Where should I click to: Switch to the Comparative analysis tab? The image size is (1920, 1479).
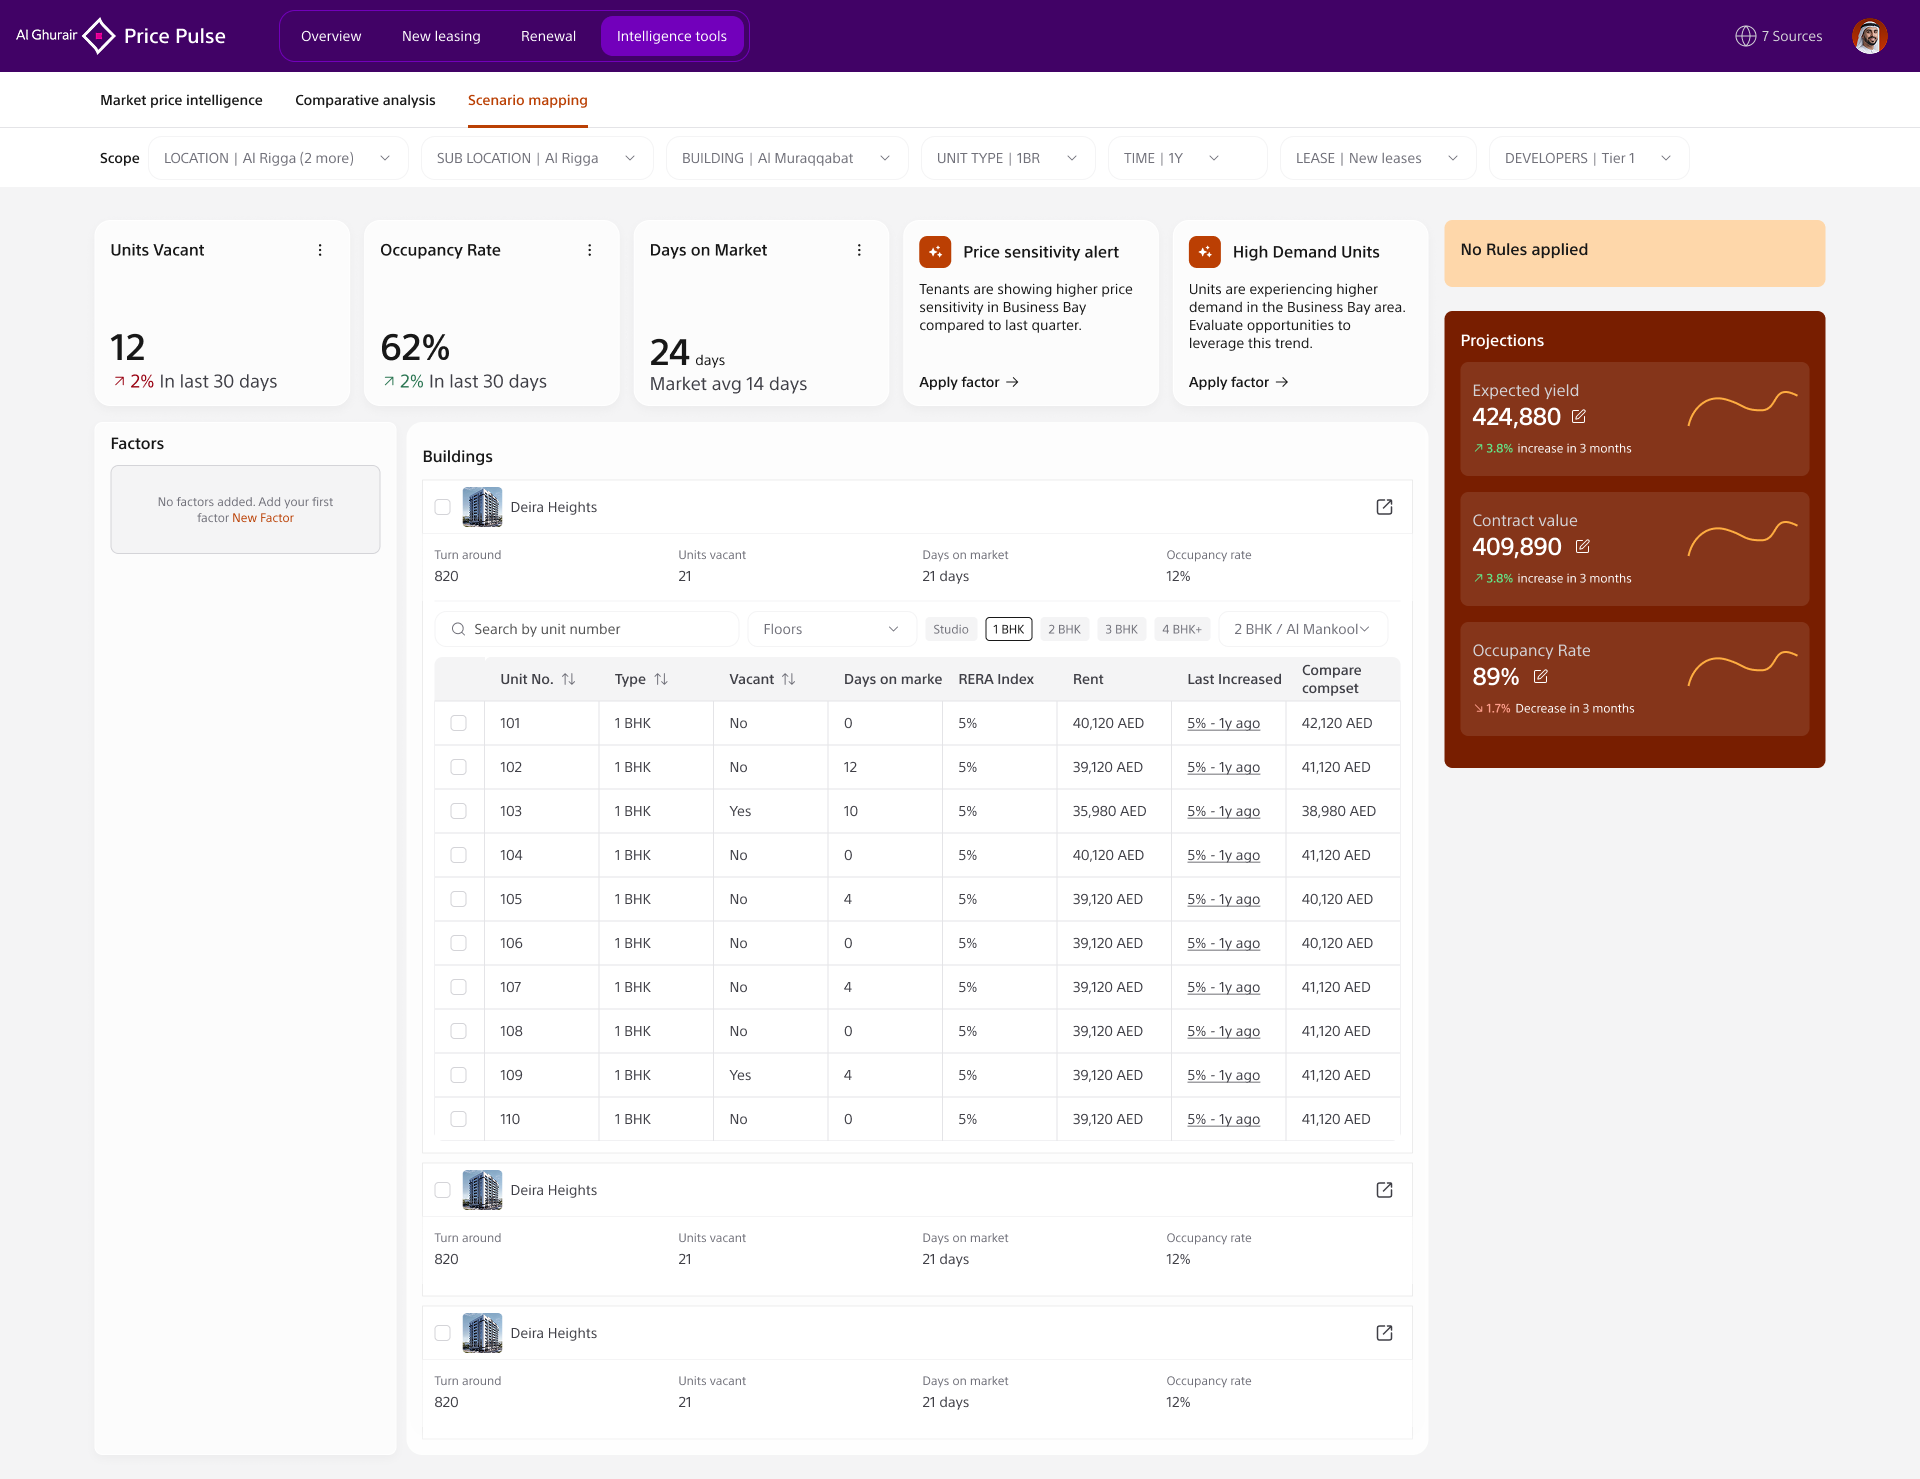point(365,100)
